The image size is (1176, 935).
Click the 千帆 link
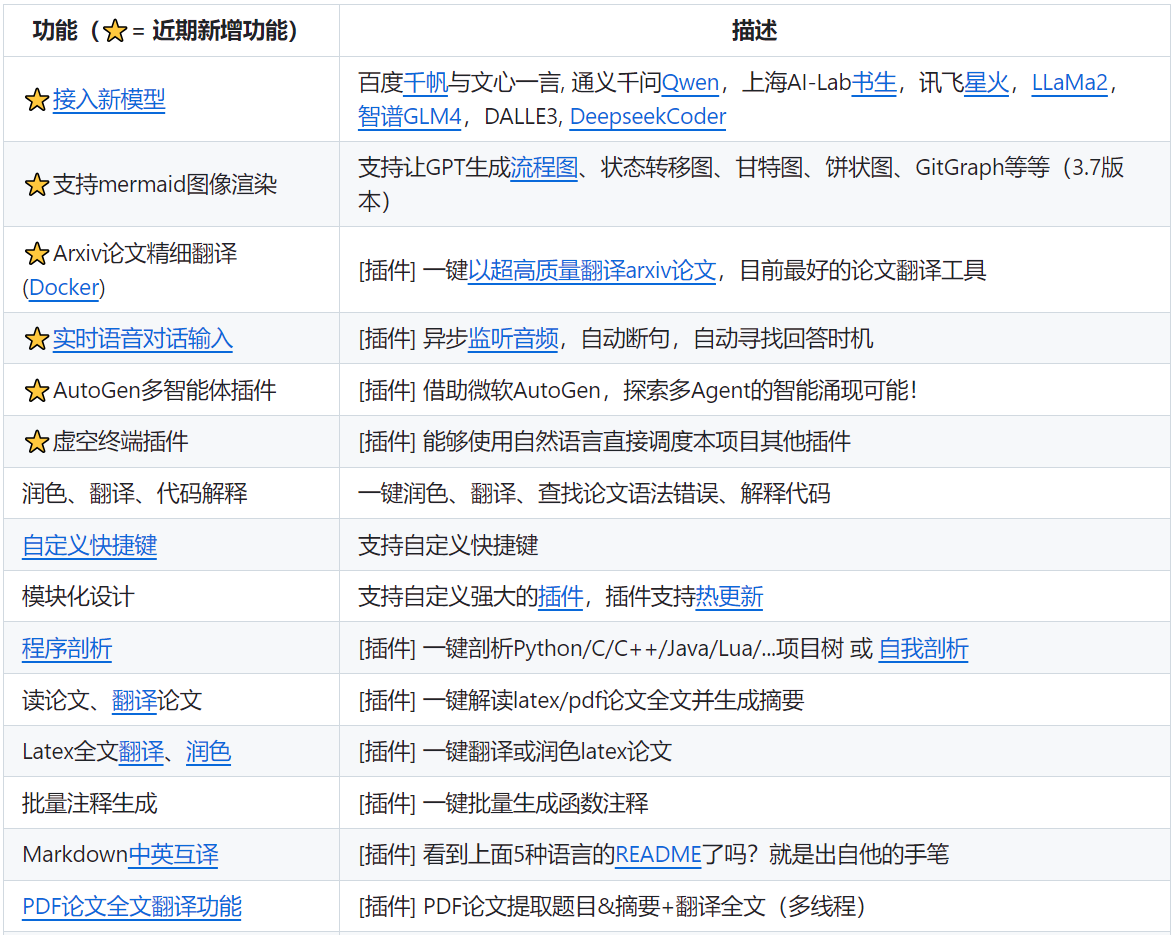click(425, 82)
